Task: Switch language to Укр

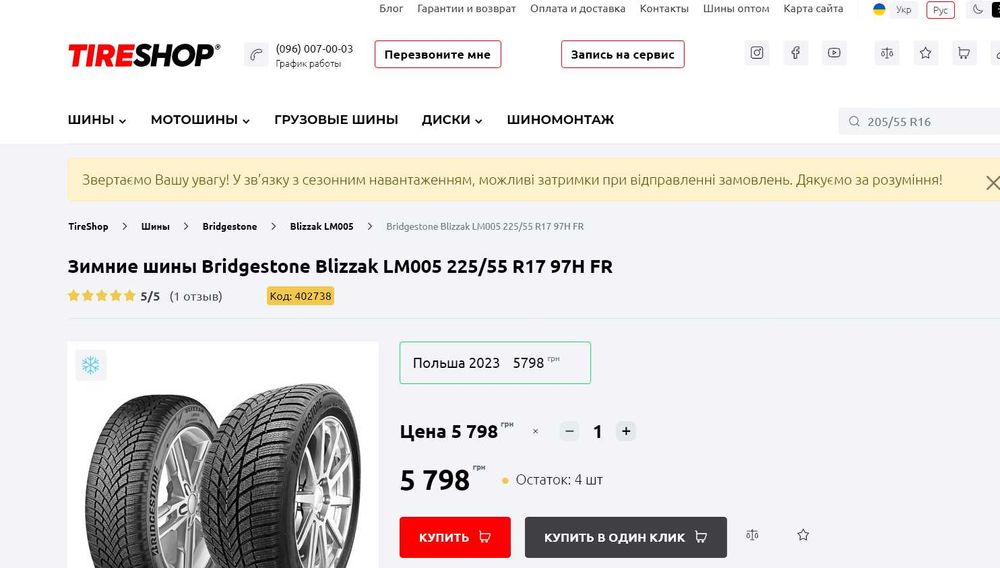Action: point(895,10)
